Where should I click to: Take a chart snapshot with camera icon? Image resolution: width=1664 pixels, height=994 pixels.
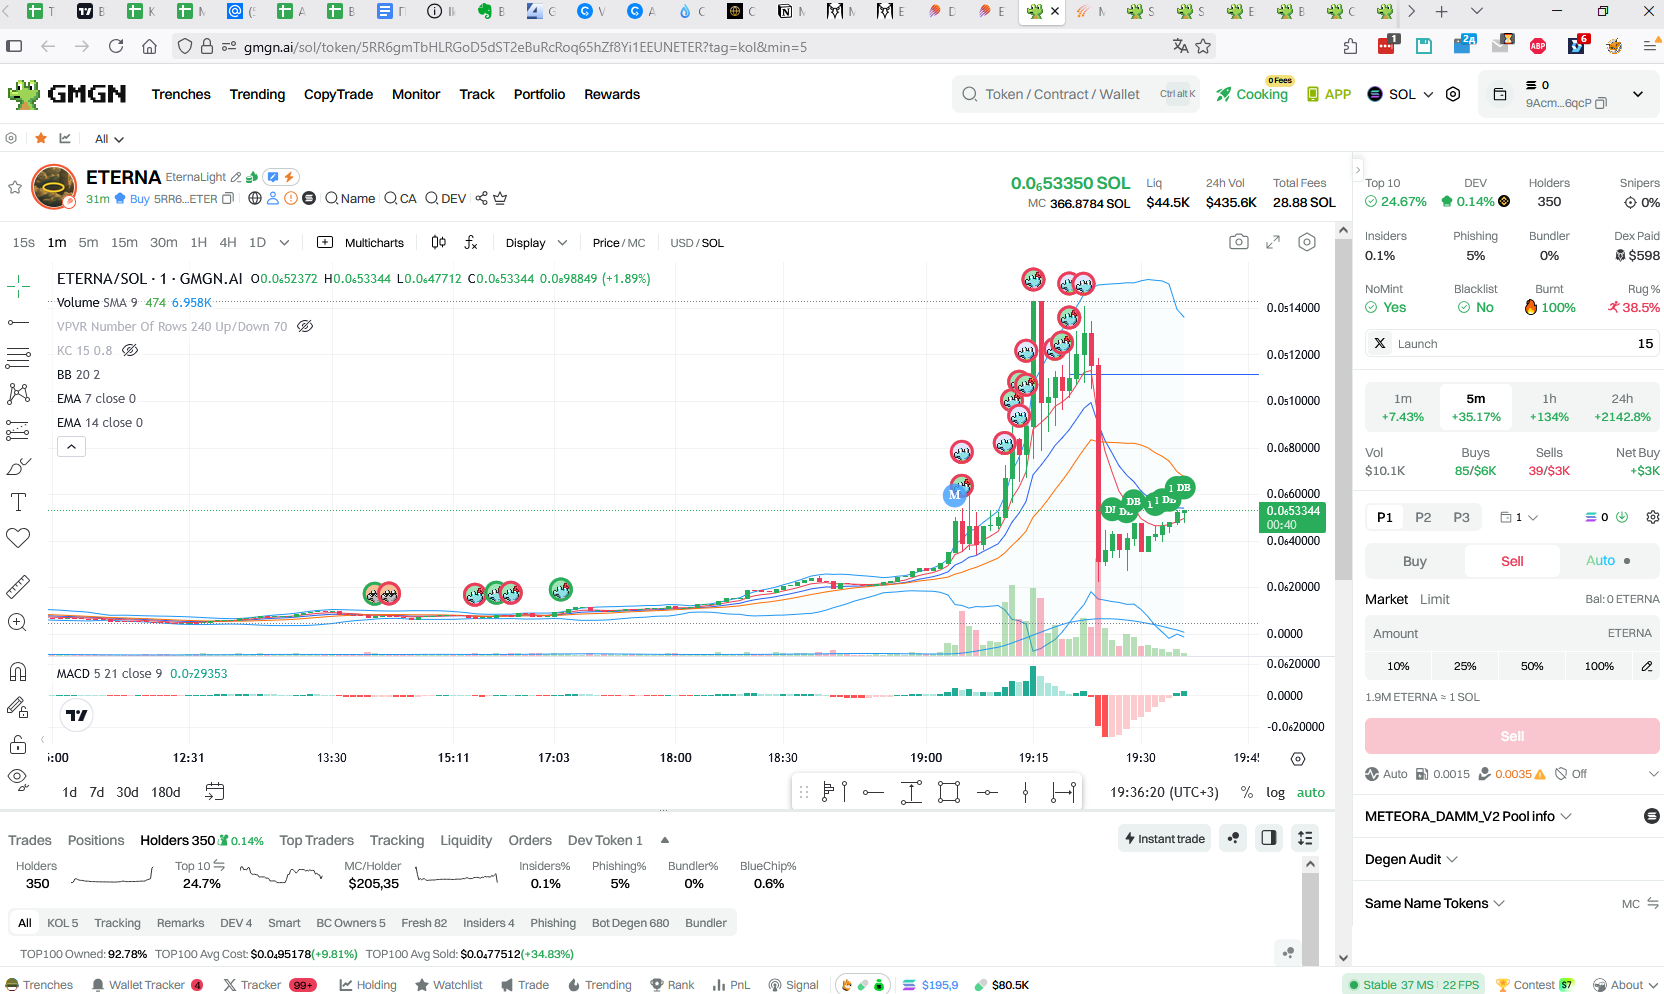[x=1239, y=242]
